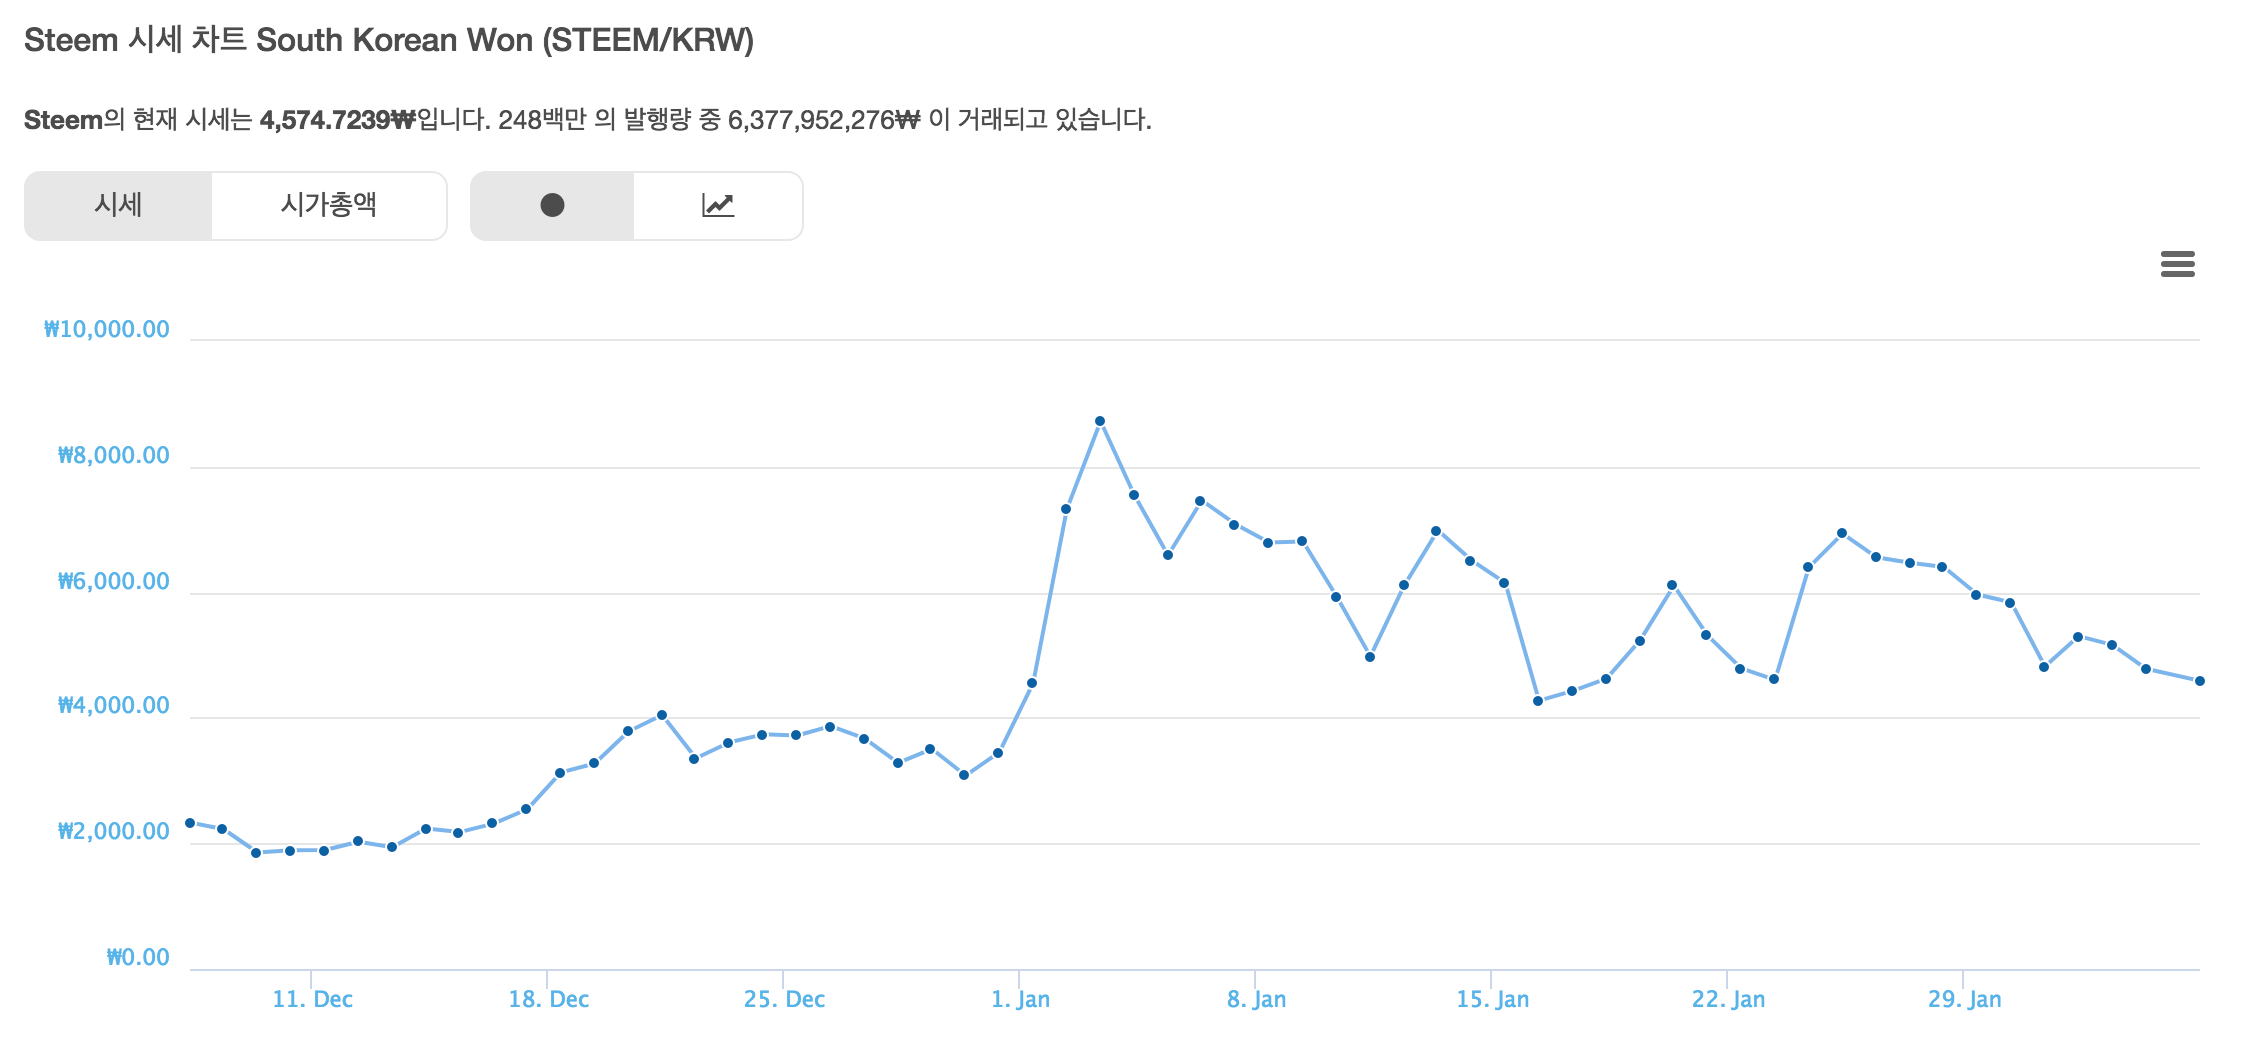Click the 18. Dec x-axis label
2242x1056 pixels.
548,999
